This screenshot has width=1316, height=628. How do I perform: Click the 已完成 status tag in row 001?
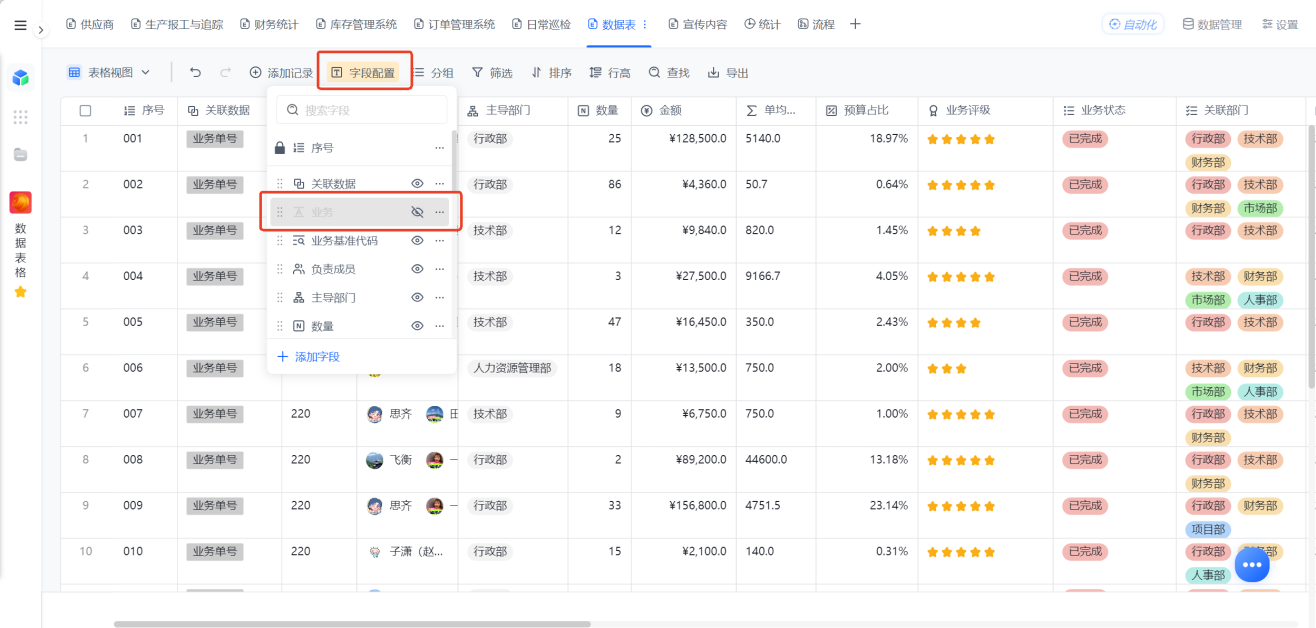(1085, 139)
